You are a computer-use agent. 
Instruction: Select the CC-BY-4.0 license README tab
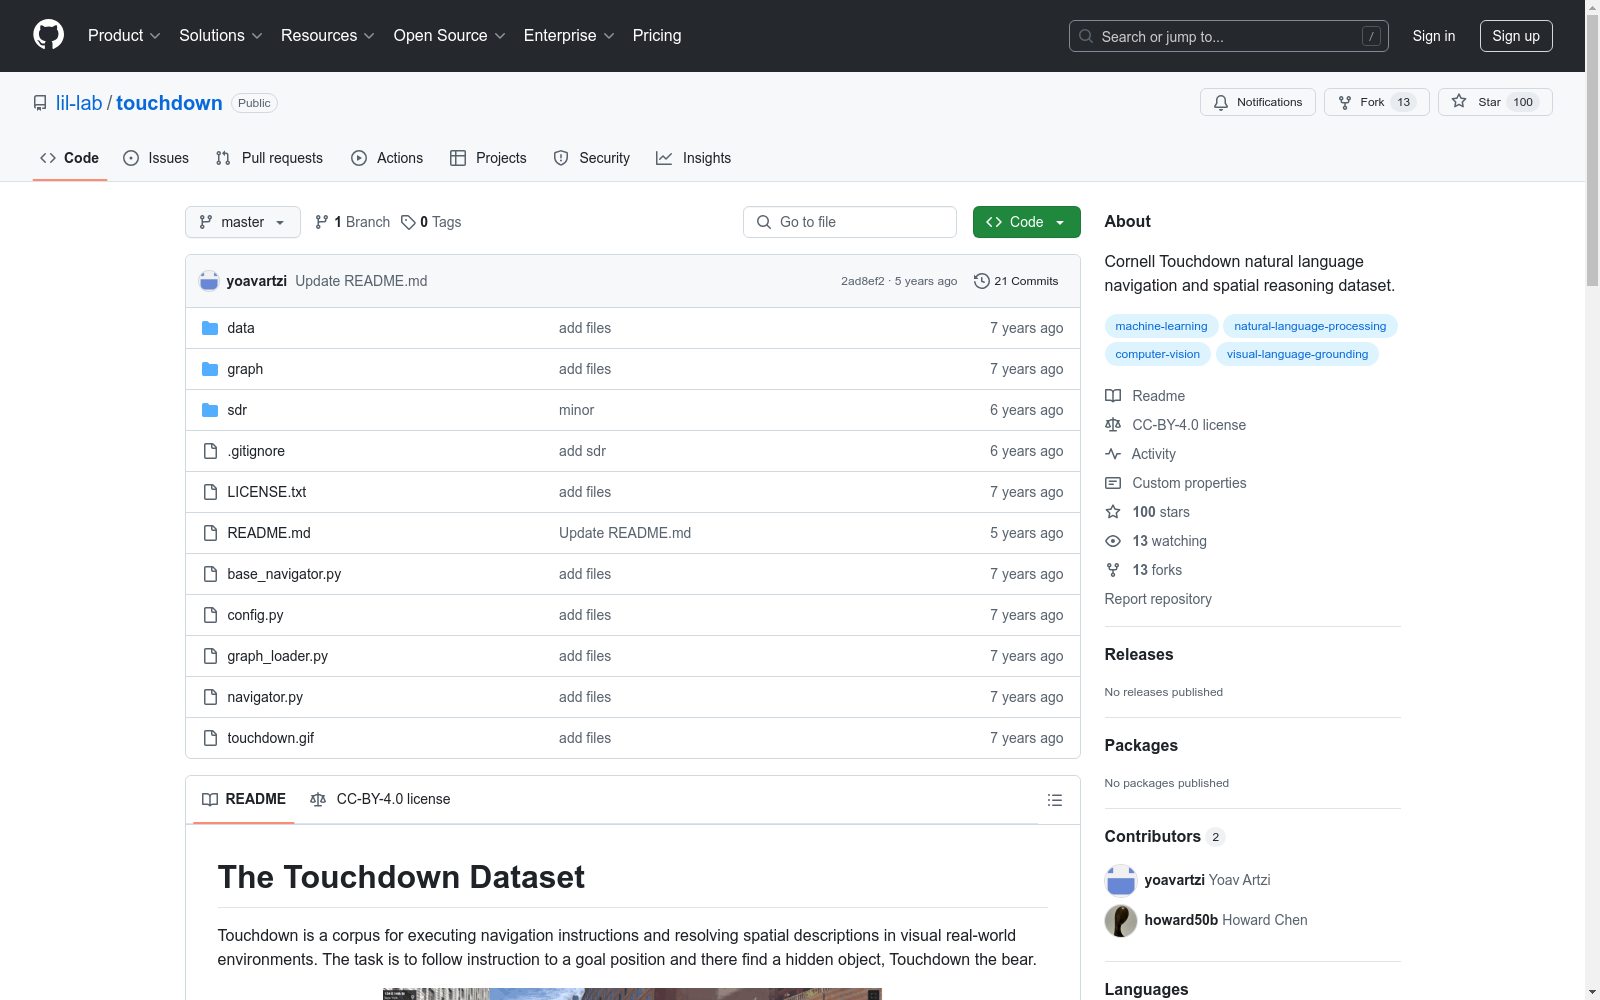[x=380, y=799]
